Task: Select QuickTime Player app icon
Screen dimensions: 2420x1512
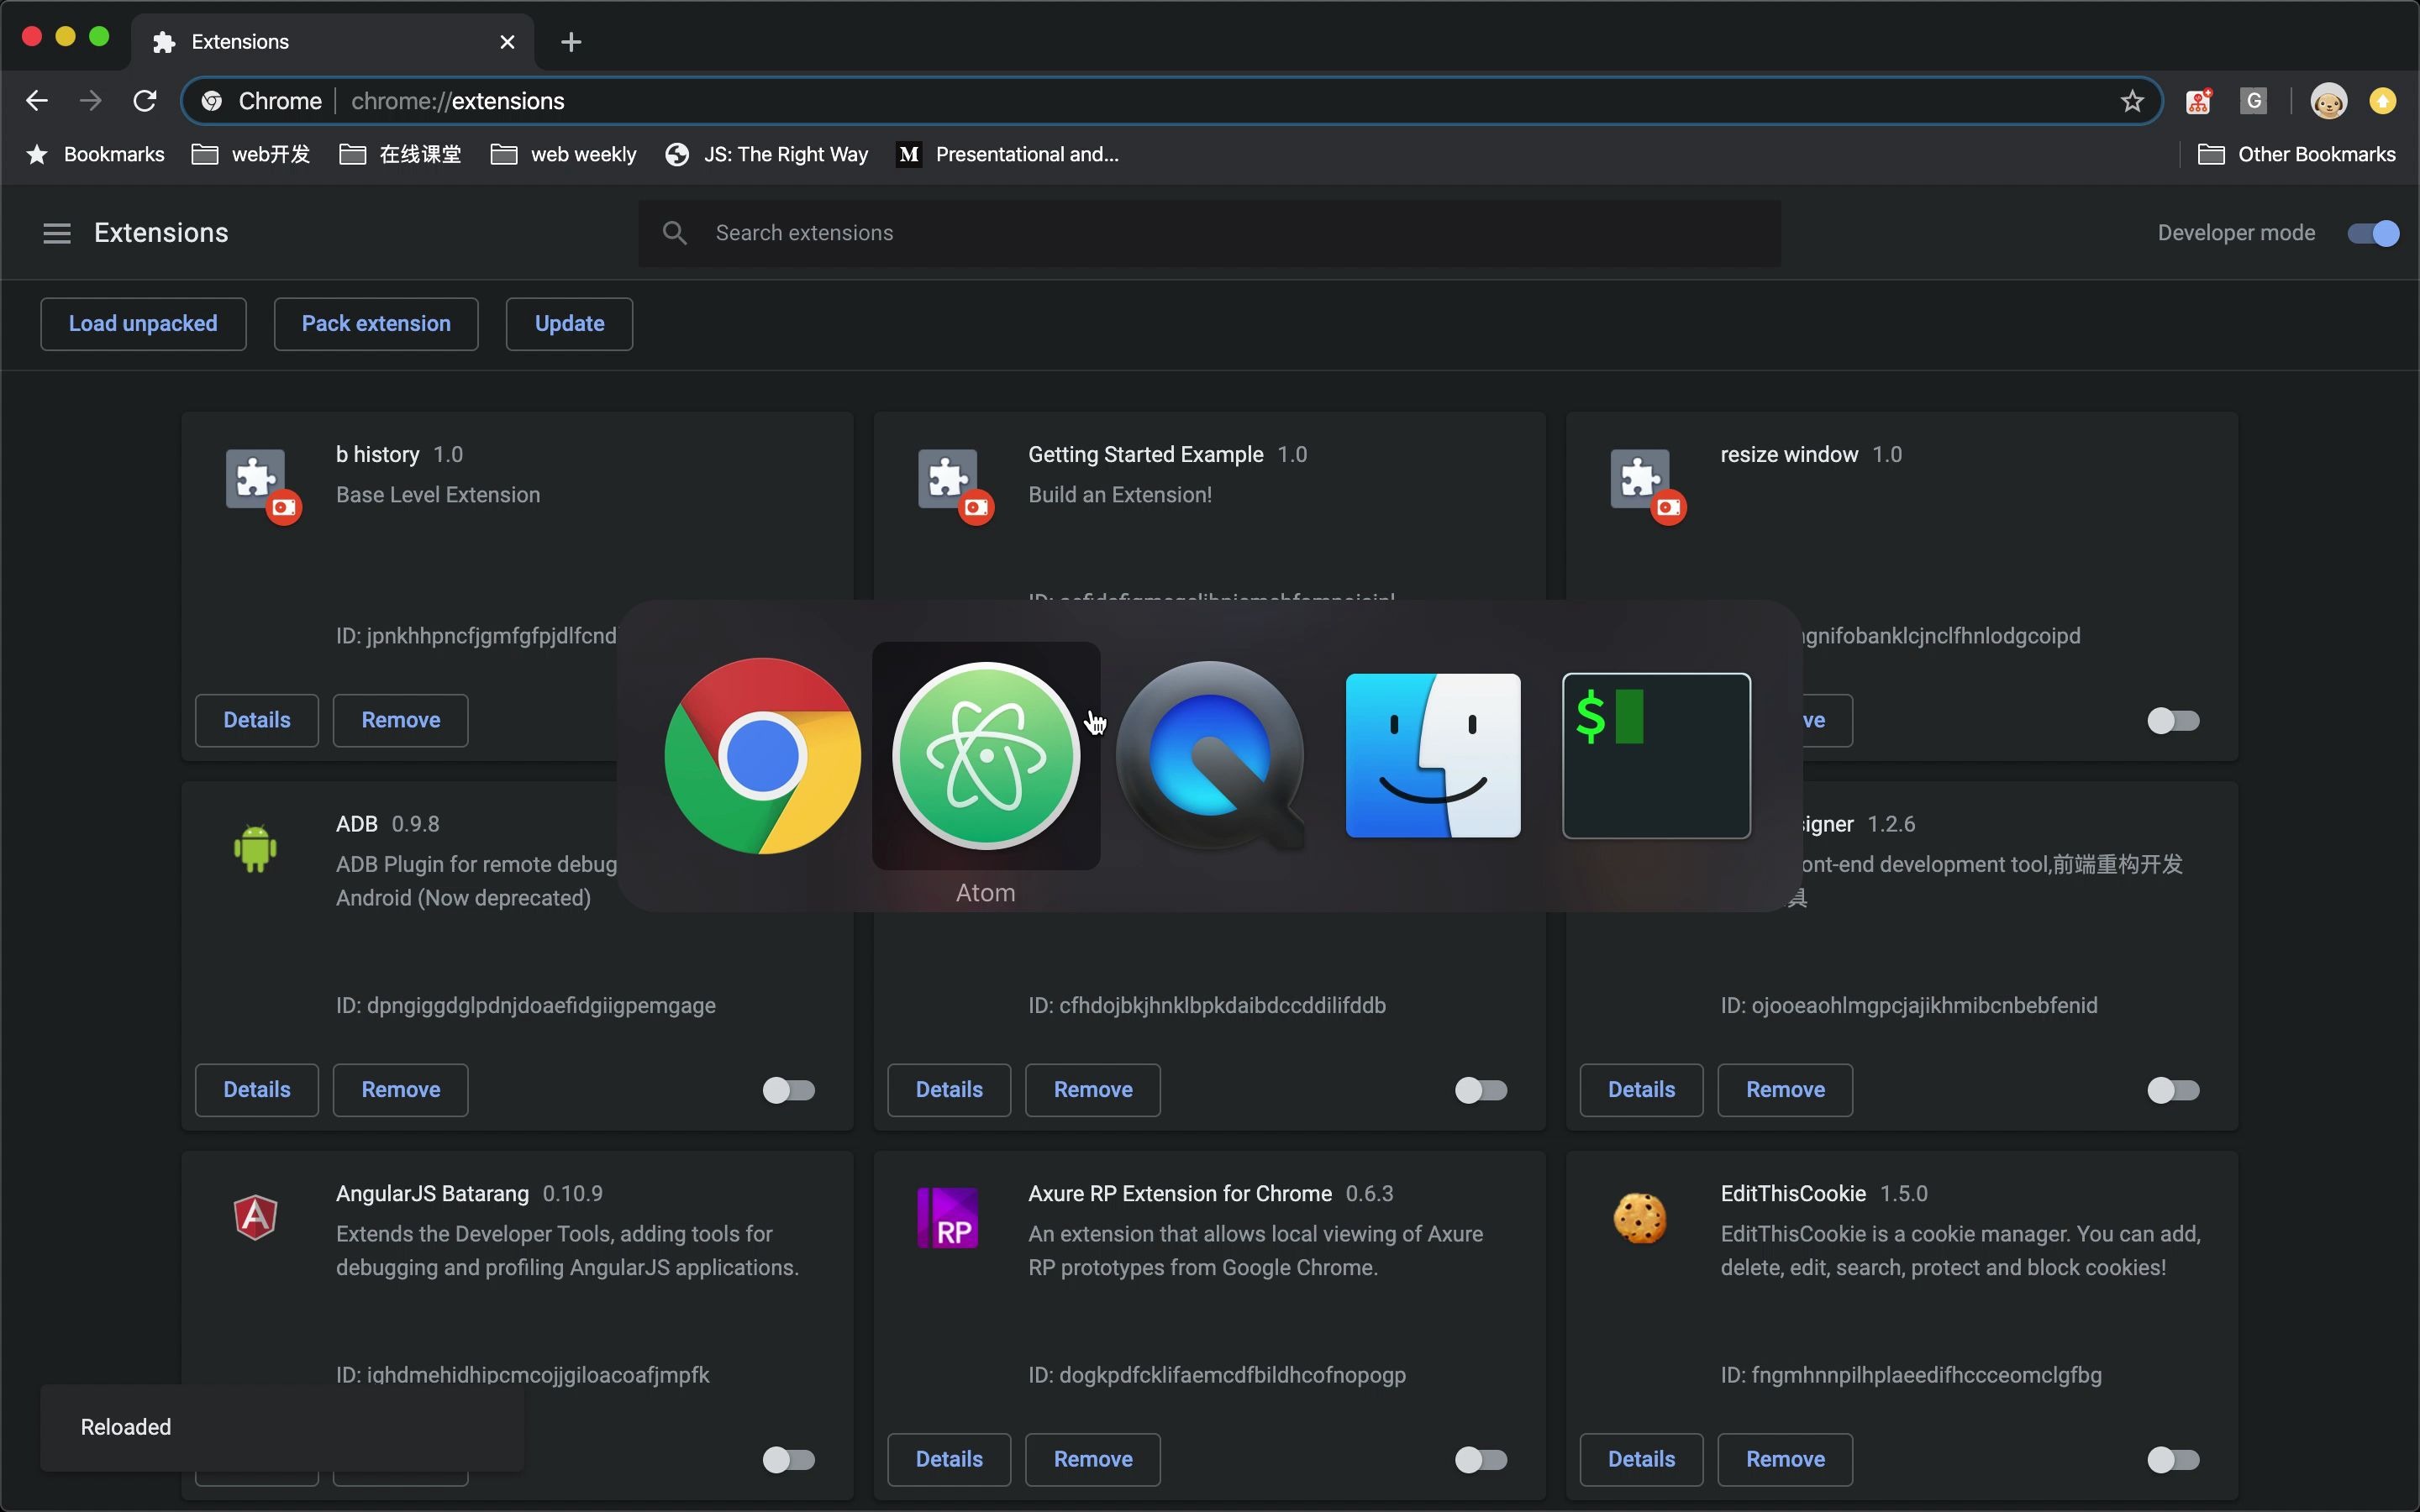Action: coord(1210,755)
